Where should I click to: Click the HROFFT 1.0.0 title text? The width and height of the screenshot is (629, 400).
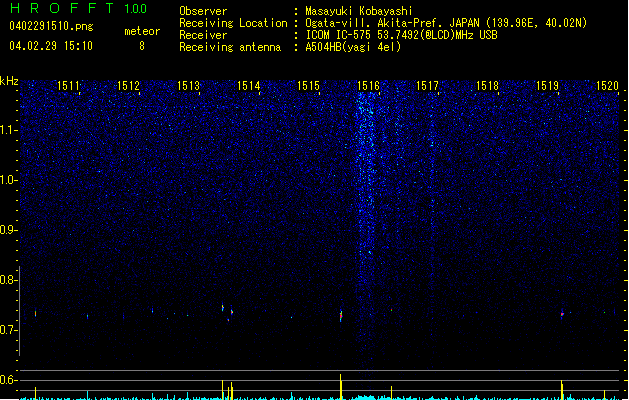79,8
